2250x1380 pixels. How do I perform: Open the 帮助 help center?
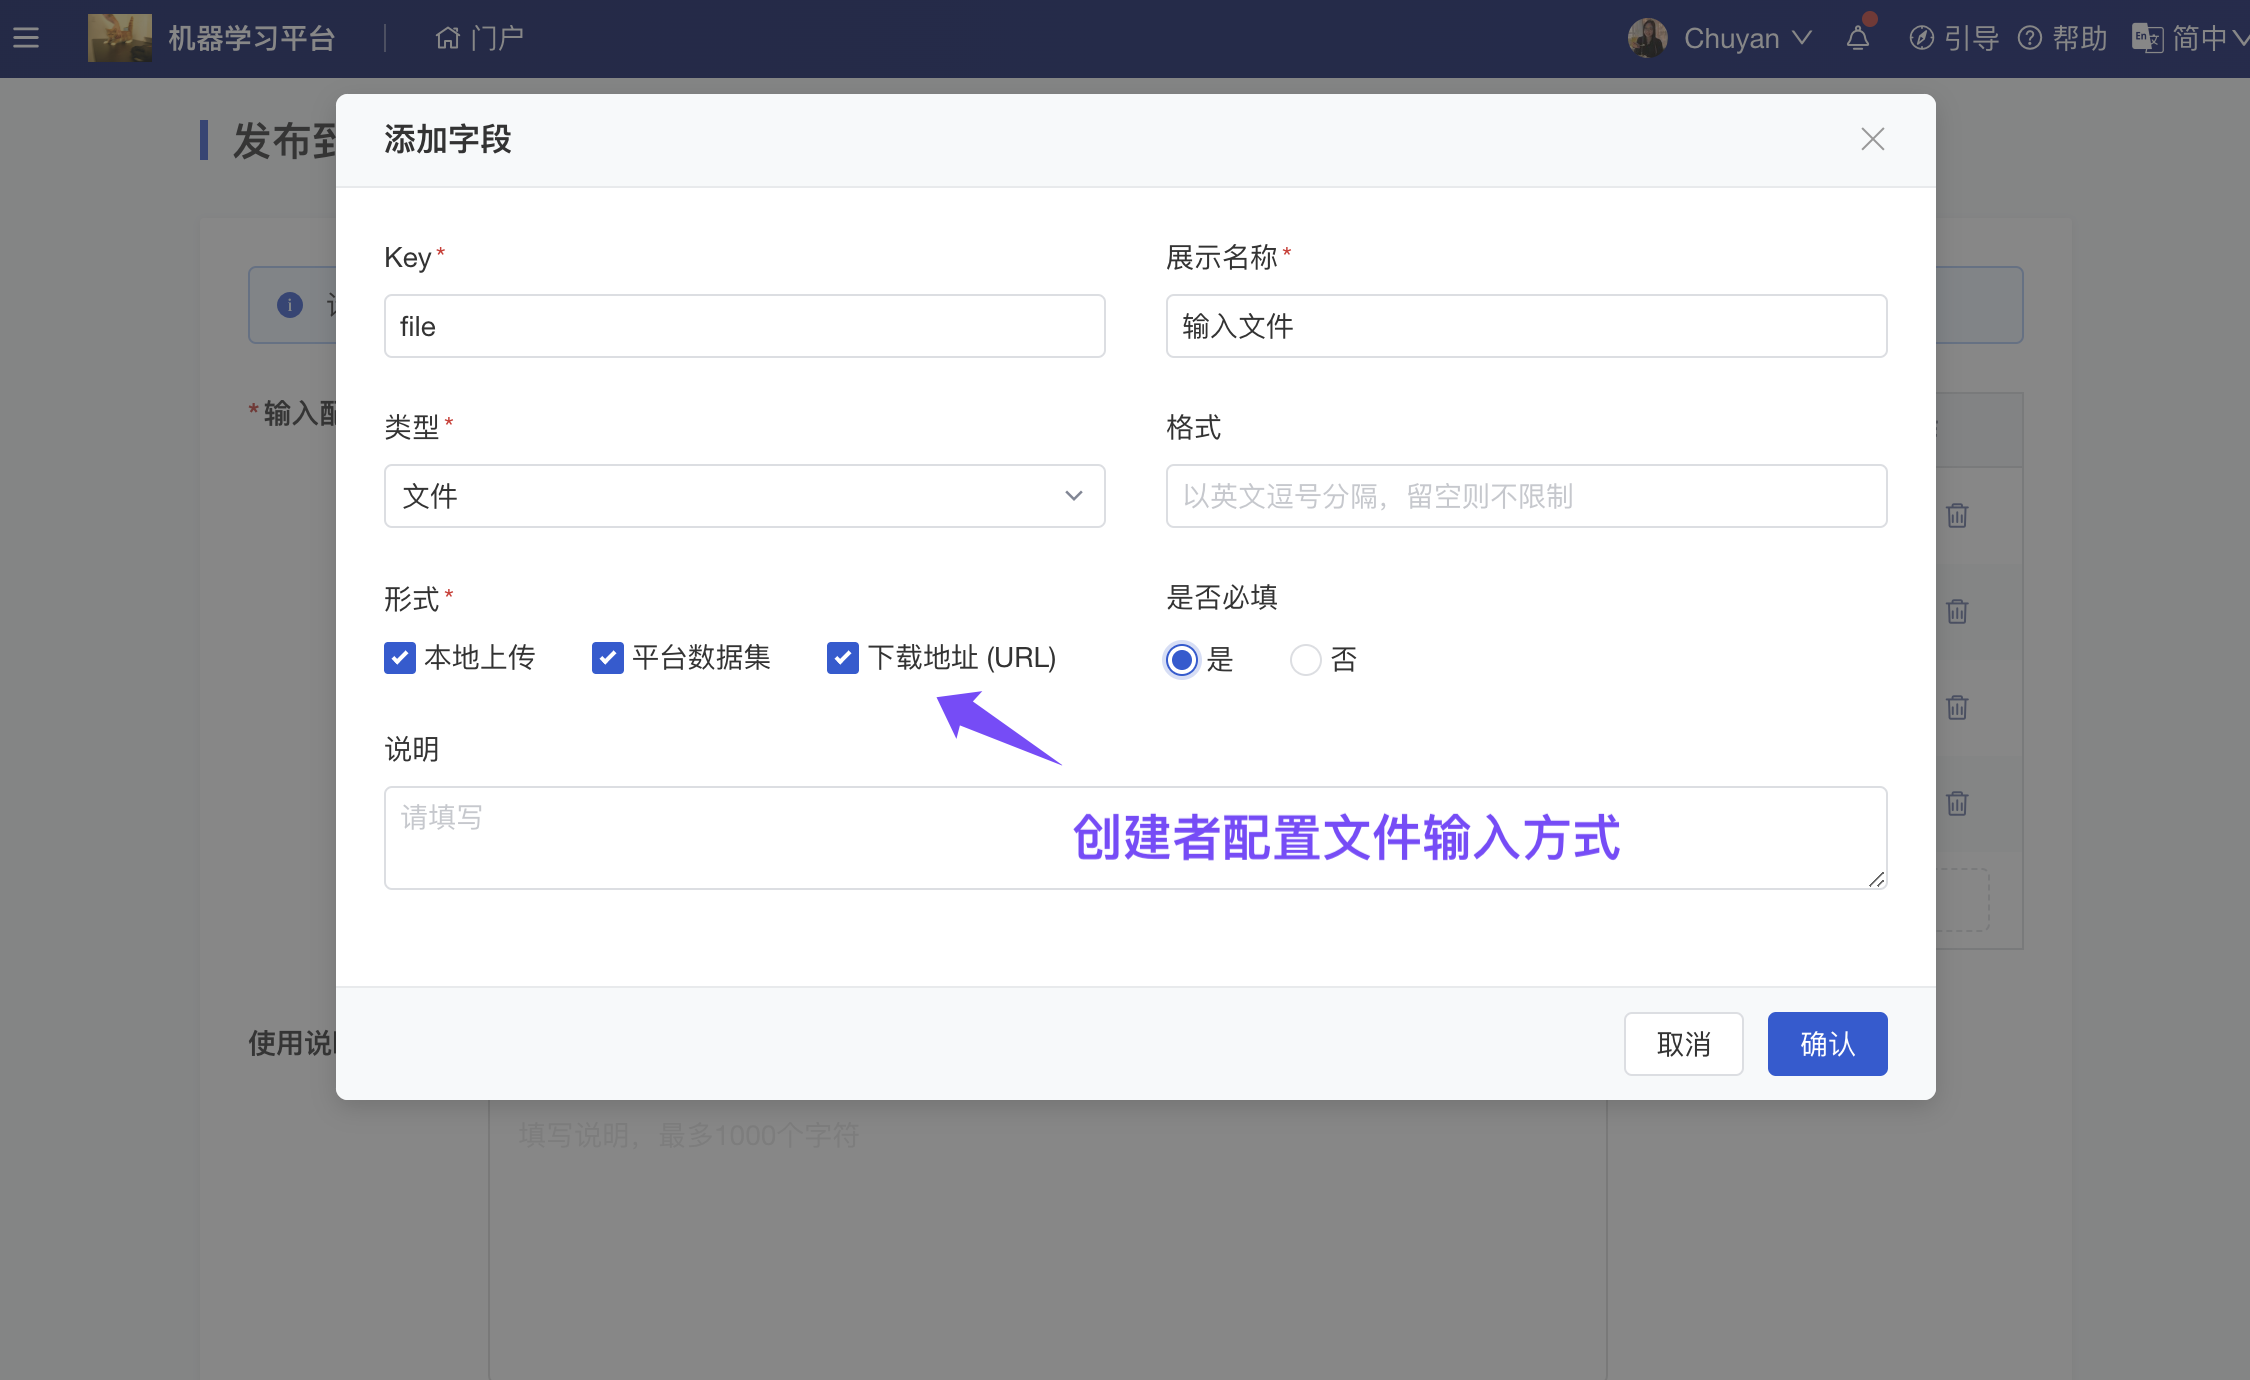click(2062, 37)
